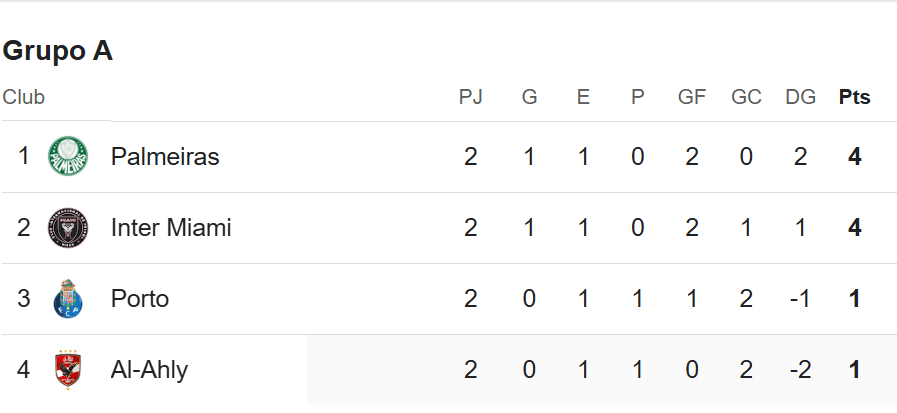This screenshot has width=897, height=413.
Task: Select the Al-Ahly team name
Action: point(149,370)
